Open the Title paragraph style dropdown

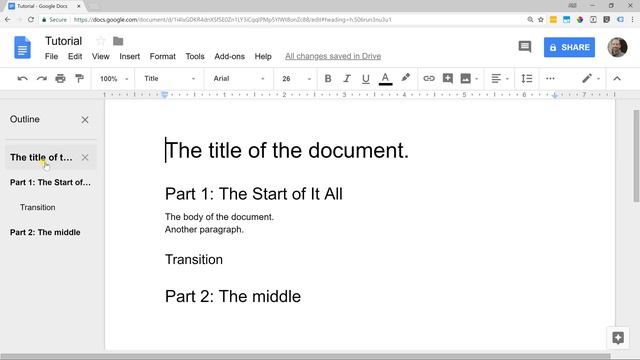(169, 78)
